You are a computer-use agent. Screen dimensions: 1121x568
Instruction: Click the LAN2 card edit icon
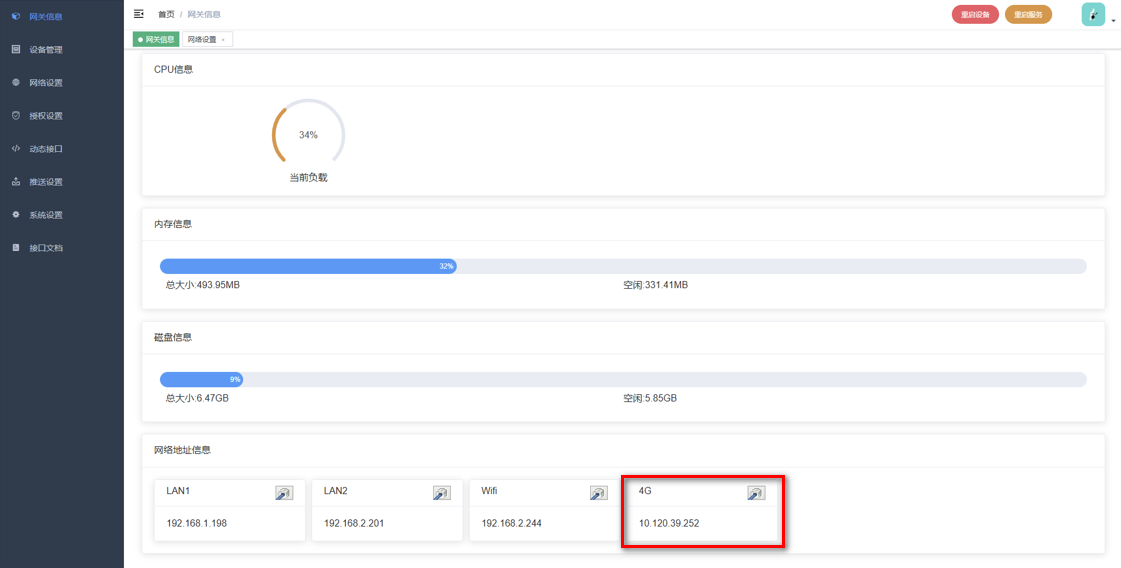[x=441, y=493]
